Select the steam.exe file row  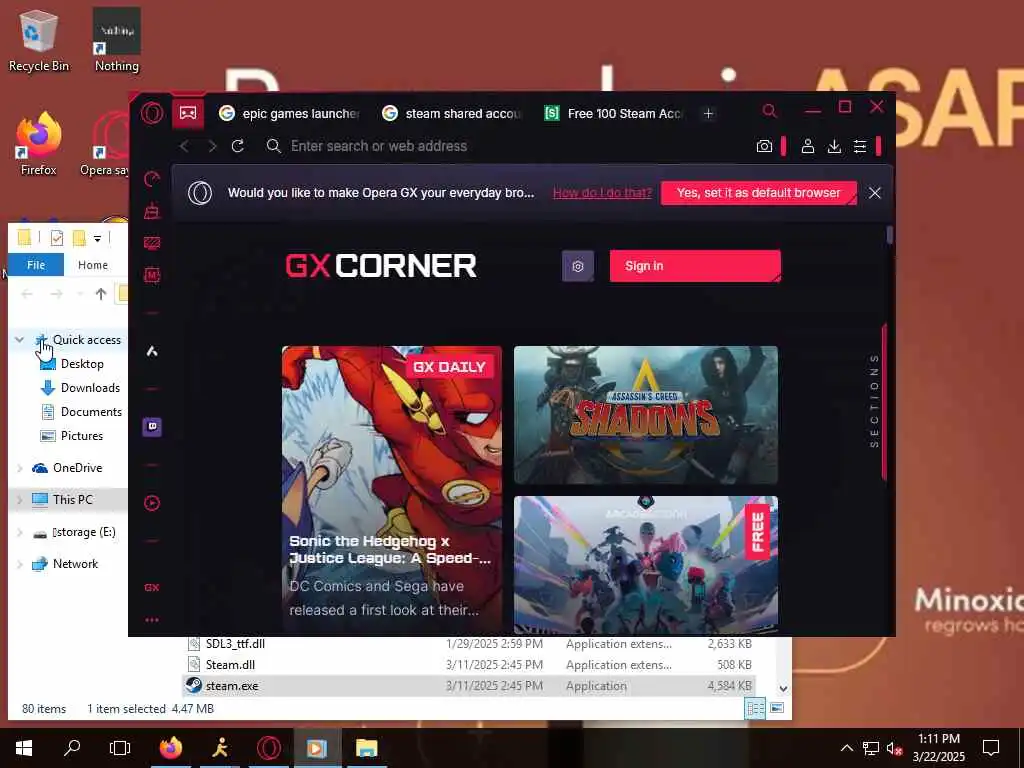click(469, 686)
